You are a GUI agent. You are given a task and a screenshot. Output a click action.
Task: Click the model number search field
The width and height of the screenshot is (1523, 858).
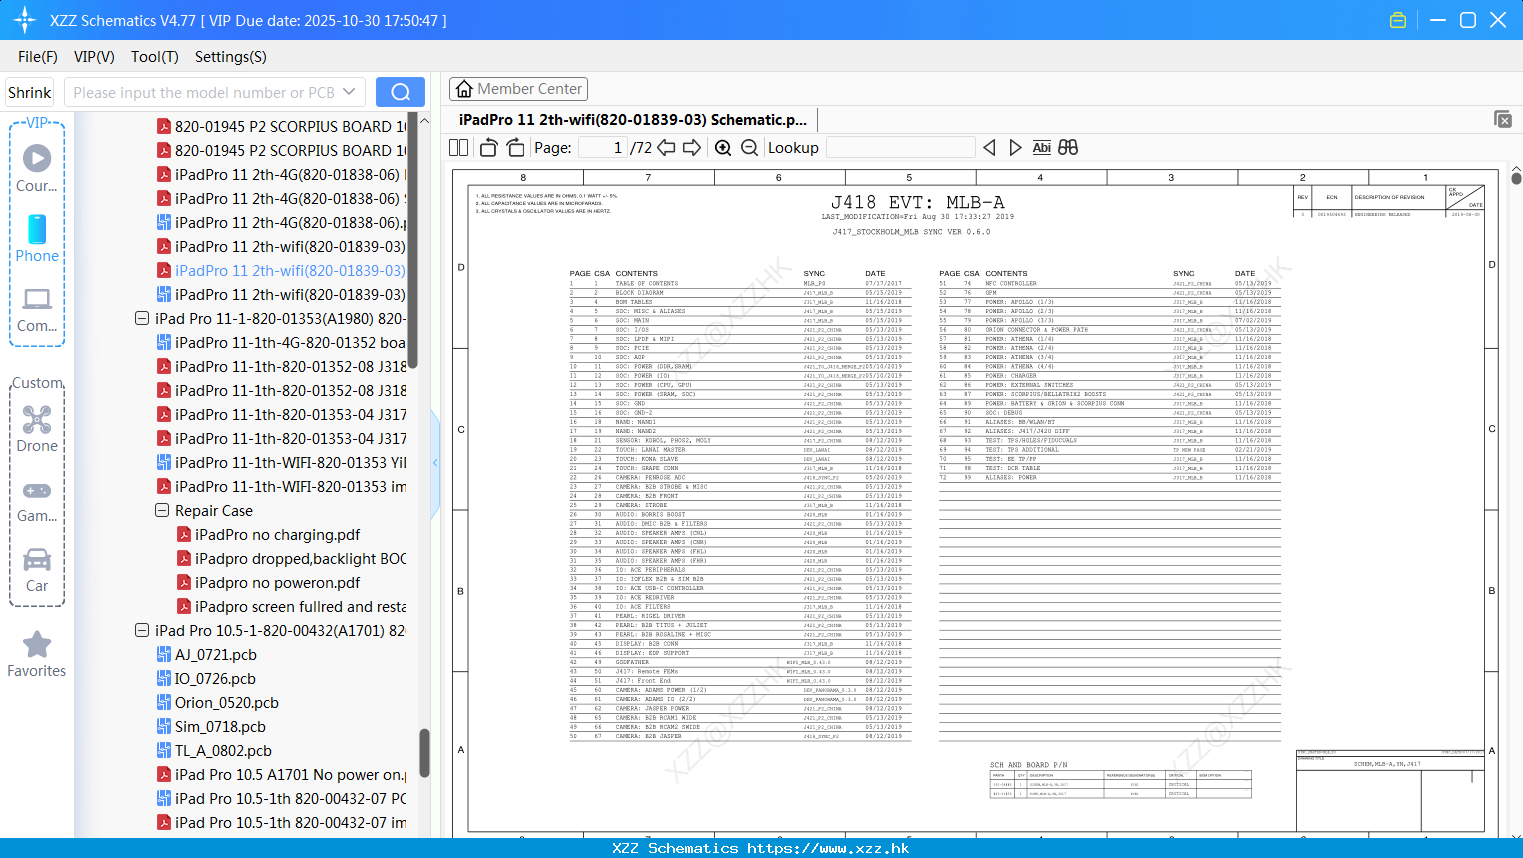point(204,92)
